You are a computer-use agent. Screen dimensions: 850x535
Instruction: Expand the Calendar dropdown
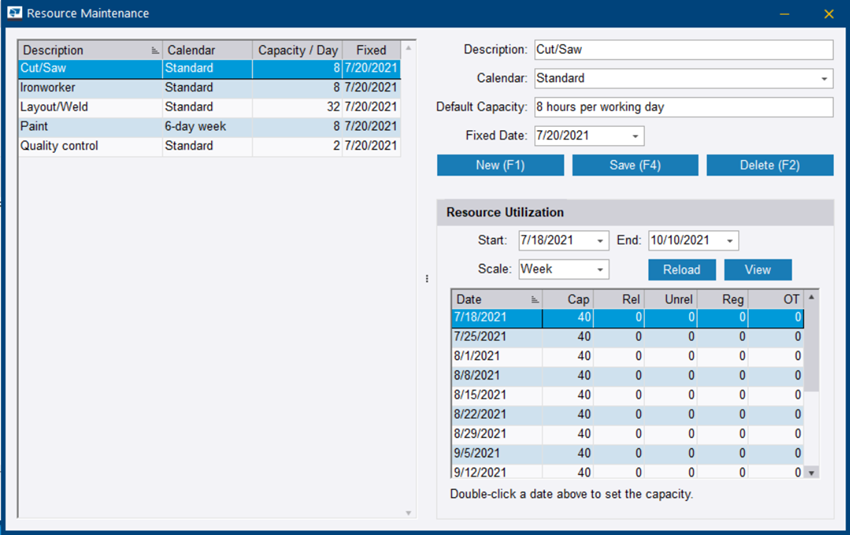click(824, 78)
